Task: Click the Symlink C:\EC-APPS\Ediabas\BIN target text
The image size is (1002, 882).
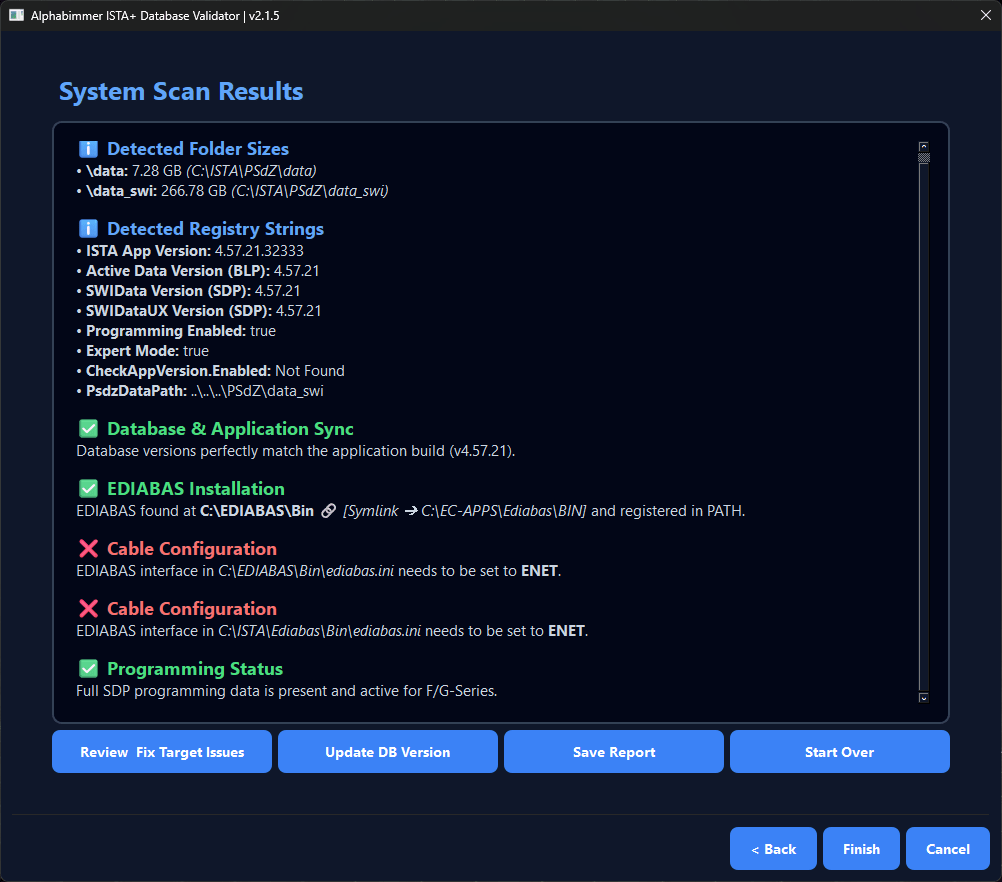Action: tap(465, 511)
